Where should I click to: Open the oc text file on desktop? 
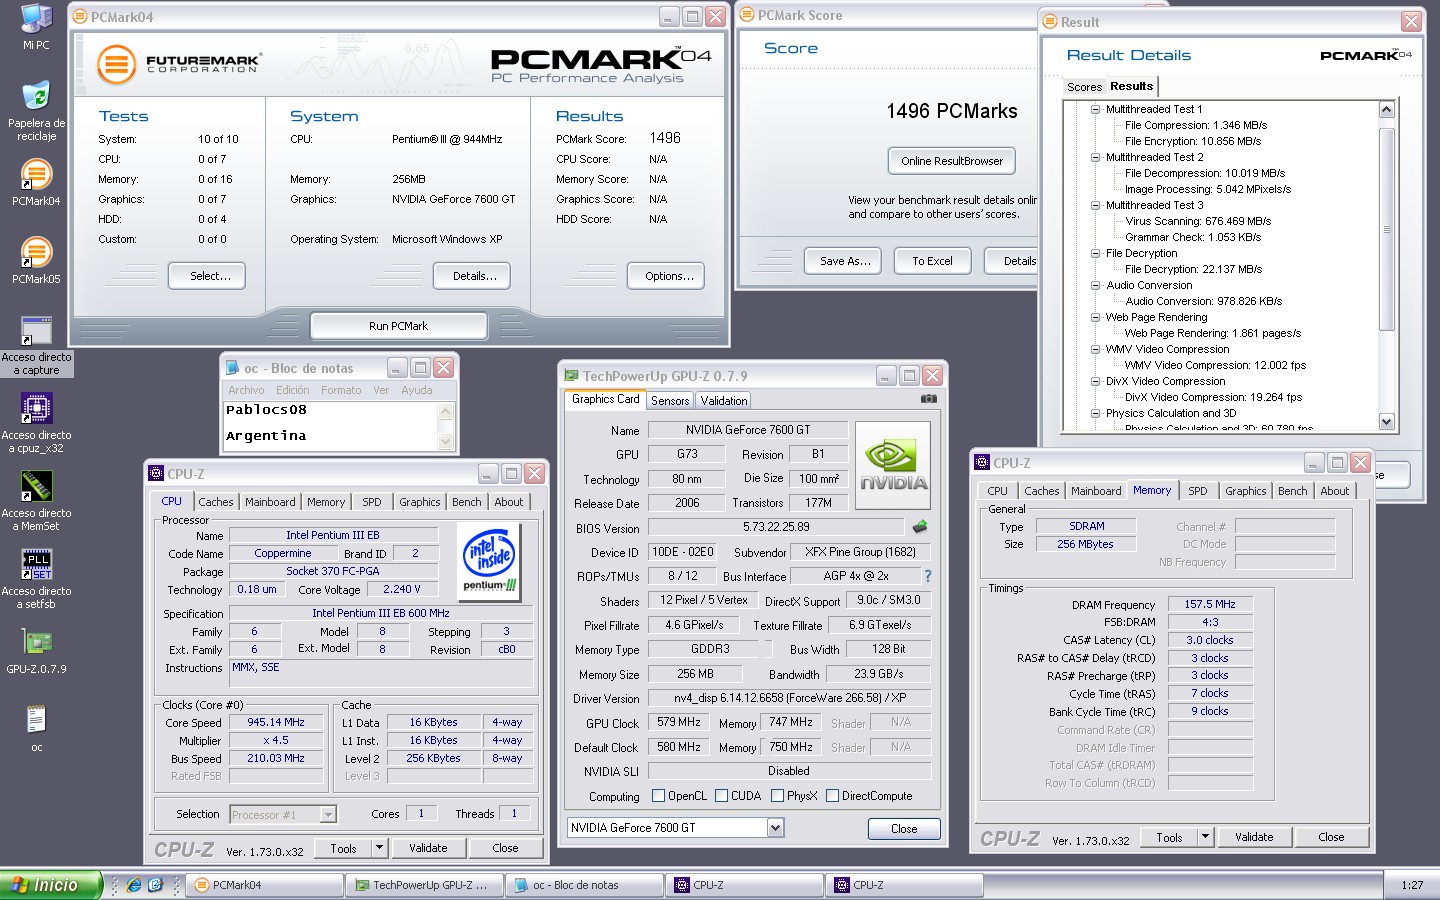pos(36,729)
